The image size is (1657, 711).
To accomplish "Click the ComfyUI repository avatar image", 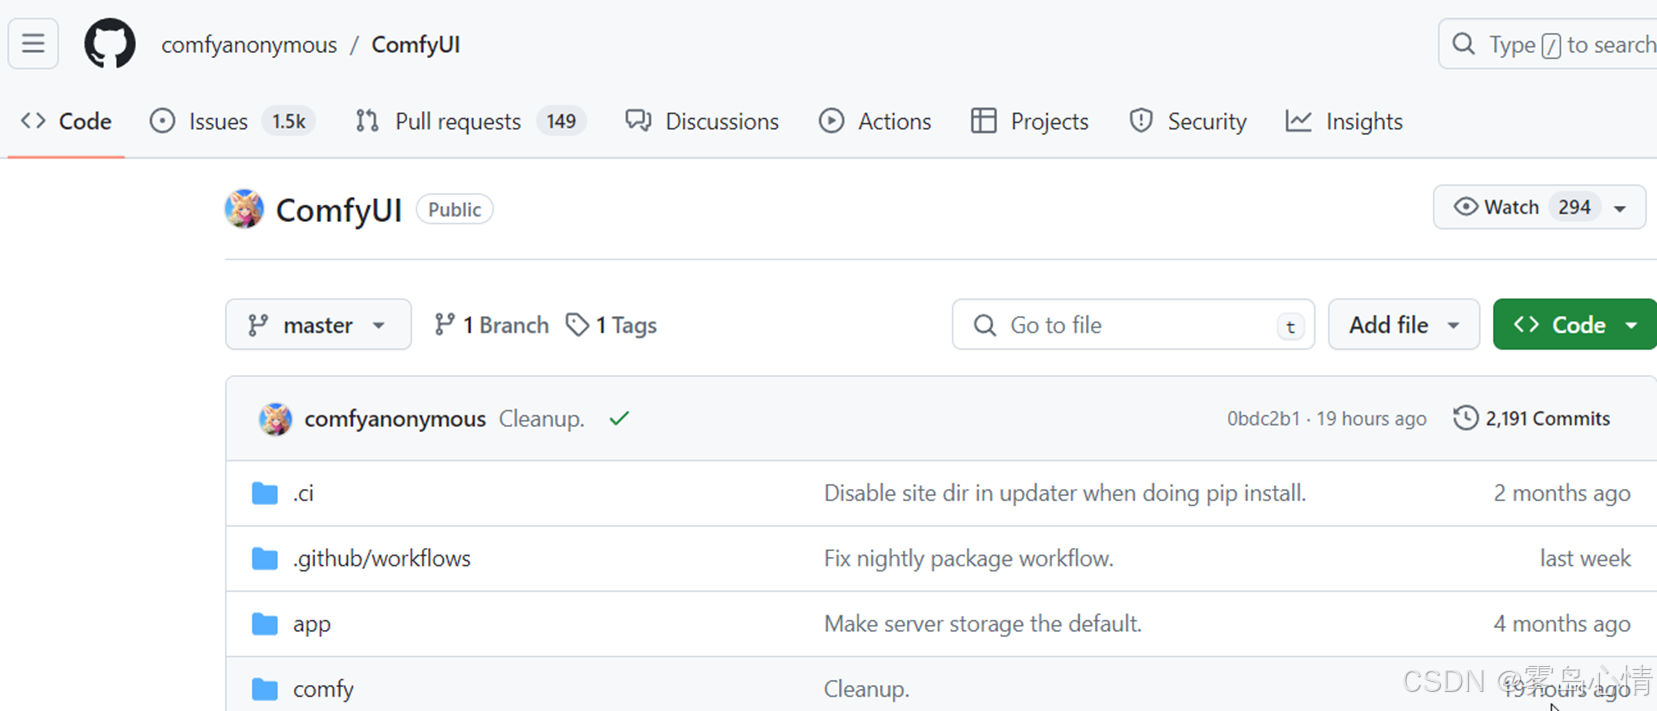I will point(244,209).
